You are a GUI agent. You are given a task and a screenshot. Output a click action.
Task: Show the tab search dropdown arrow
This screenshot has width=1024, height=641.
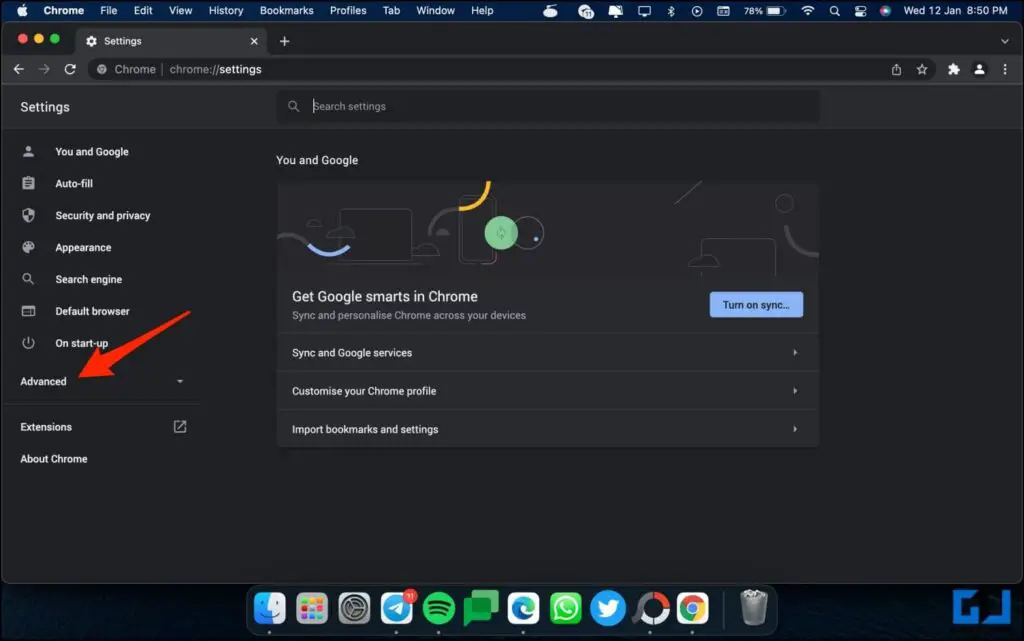pyautogui.click(x=1004, y=41)
